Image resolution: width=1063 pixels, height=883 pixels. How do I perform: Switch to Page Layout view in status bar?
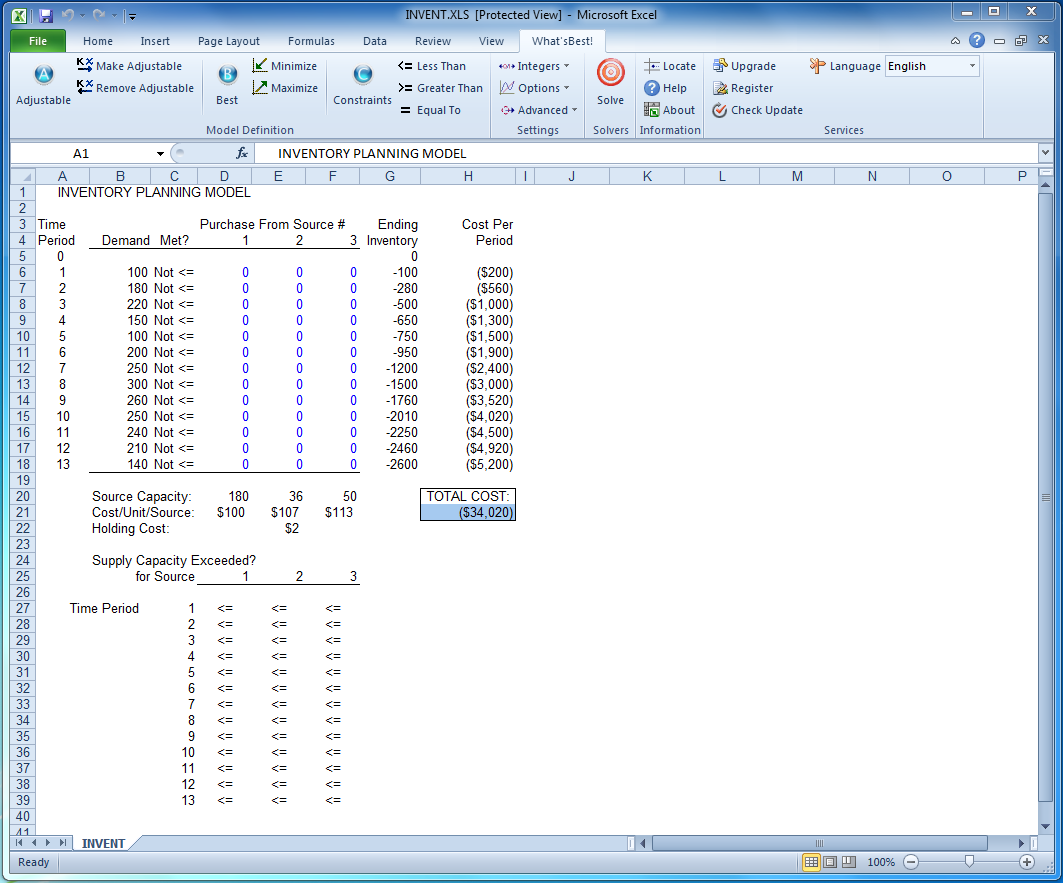coord(830,862)
